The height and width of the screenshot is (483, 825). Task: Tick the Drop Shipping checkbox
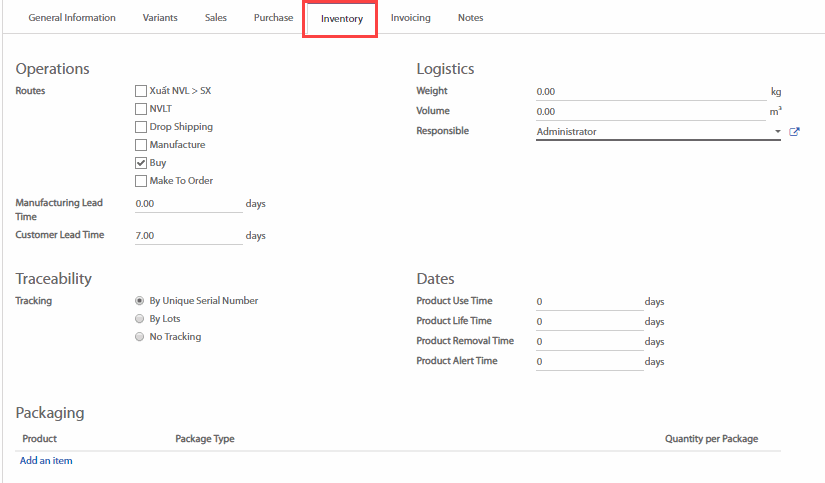point(141,127)
